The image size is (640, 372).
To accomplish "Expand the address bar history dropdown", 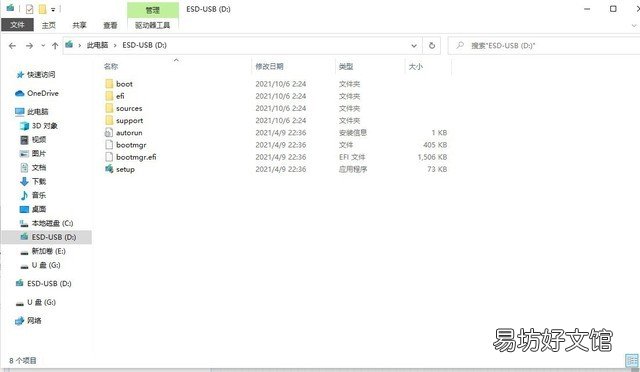I will (x=414, y=46).
